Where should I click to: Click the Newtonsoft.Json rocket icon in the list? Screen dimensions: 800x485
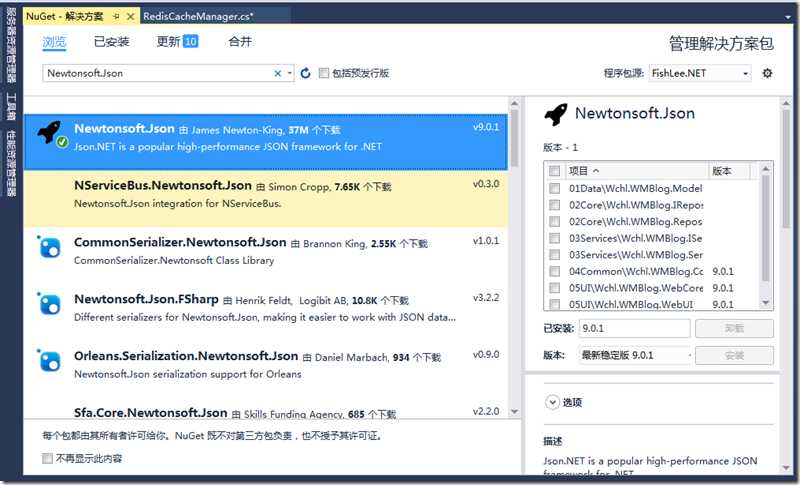49,132
